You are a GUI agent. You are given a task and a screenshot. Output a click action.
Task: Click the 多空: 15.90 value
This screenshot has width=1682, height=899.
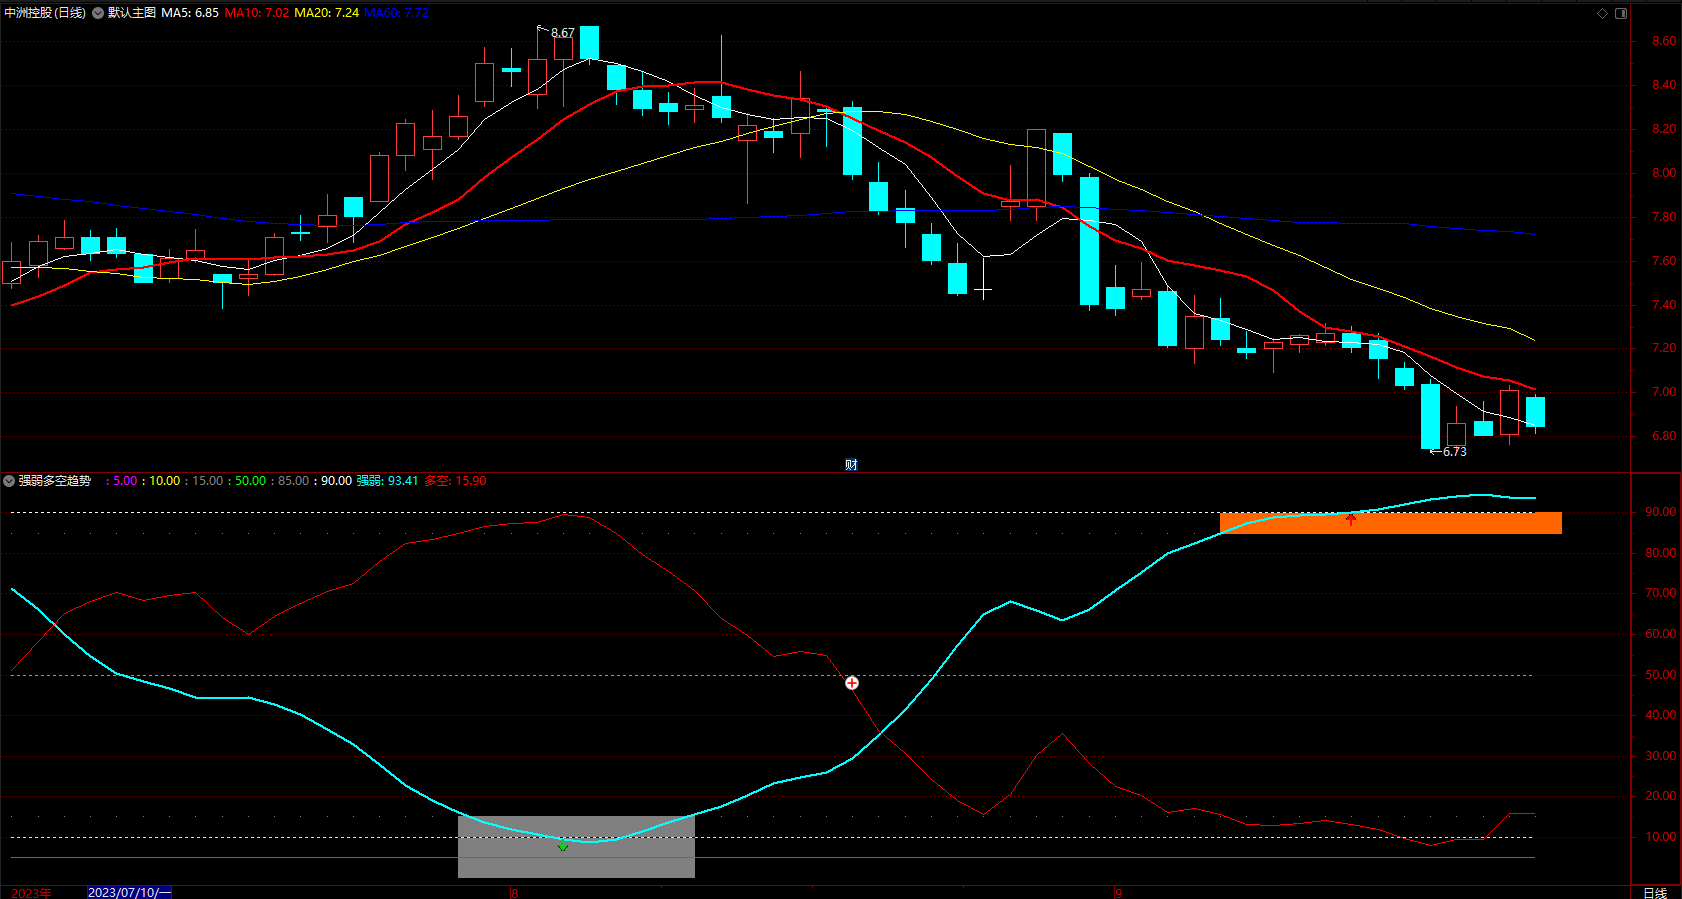point(455,481)
